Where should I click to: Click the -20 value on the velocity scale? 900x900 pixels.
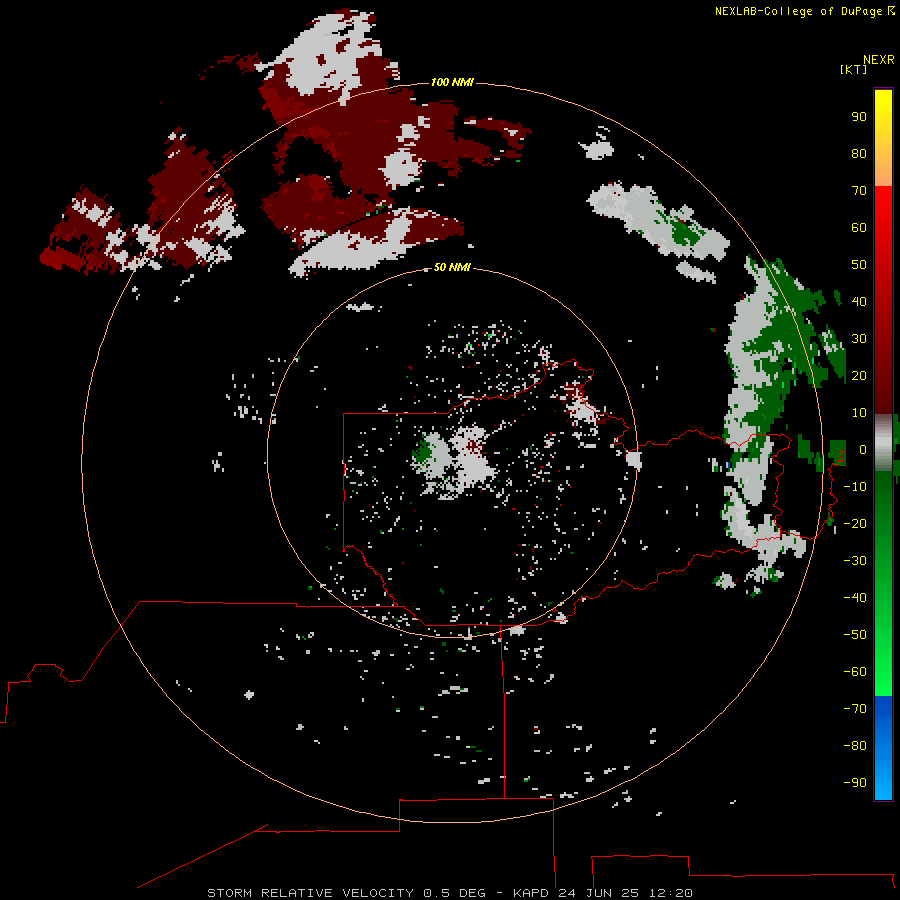pyautogui.click(x=855, y=523)
